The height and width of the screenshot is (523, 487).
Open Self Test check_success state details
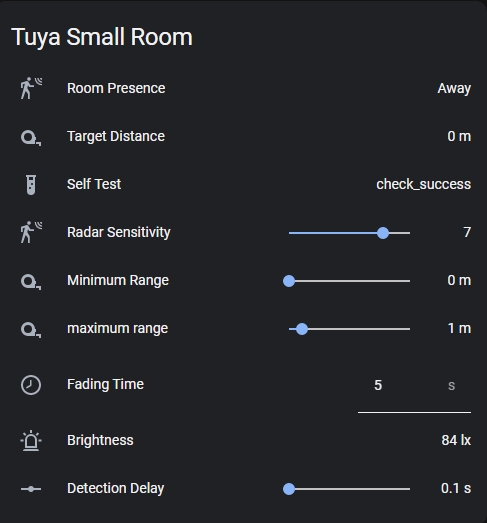pyautogui.click(x=424, y=184)
